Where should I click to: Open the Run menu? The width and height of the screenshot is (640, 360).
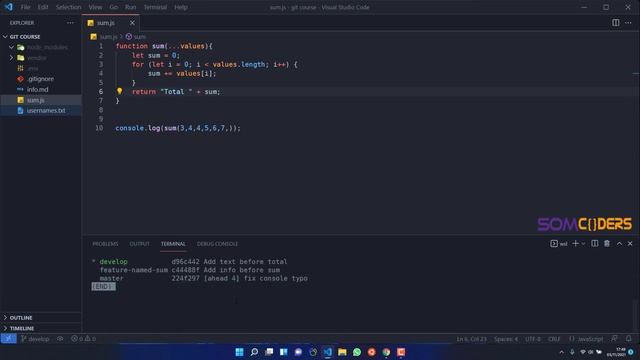(x=131, y=7)
